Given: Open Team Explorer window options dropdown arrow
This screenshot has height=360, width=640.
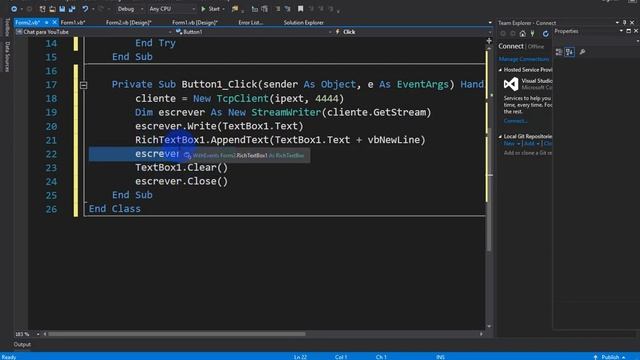Looking at the screenshot, I should 617,23.
